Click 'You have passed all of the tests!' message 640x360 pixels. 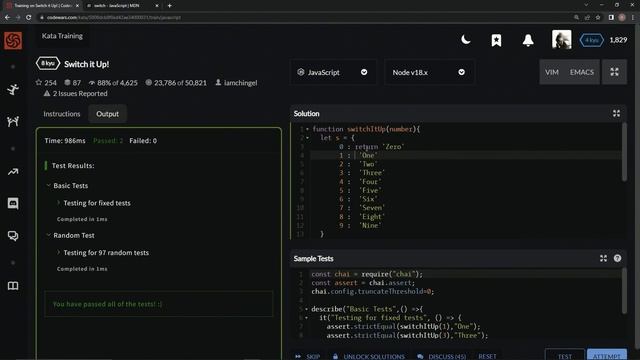(x=107, y=304)
